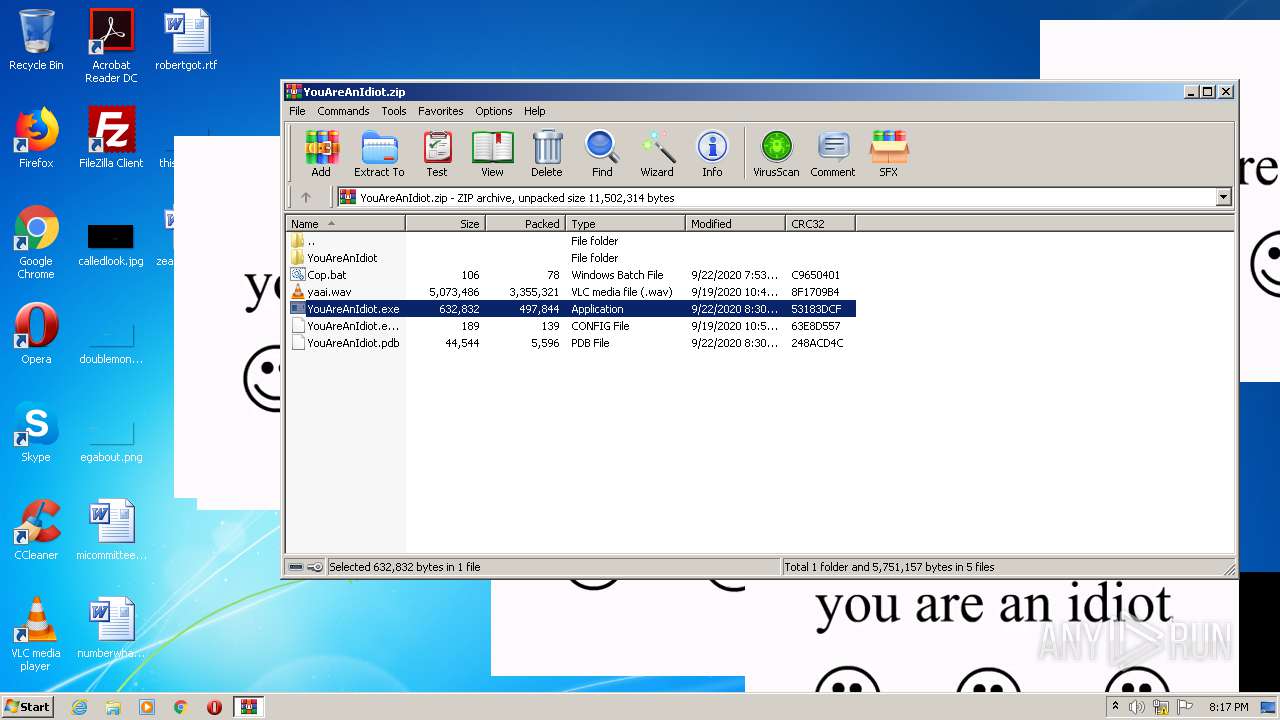Open VLC media player shortcut

[36, 634]
